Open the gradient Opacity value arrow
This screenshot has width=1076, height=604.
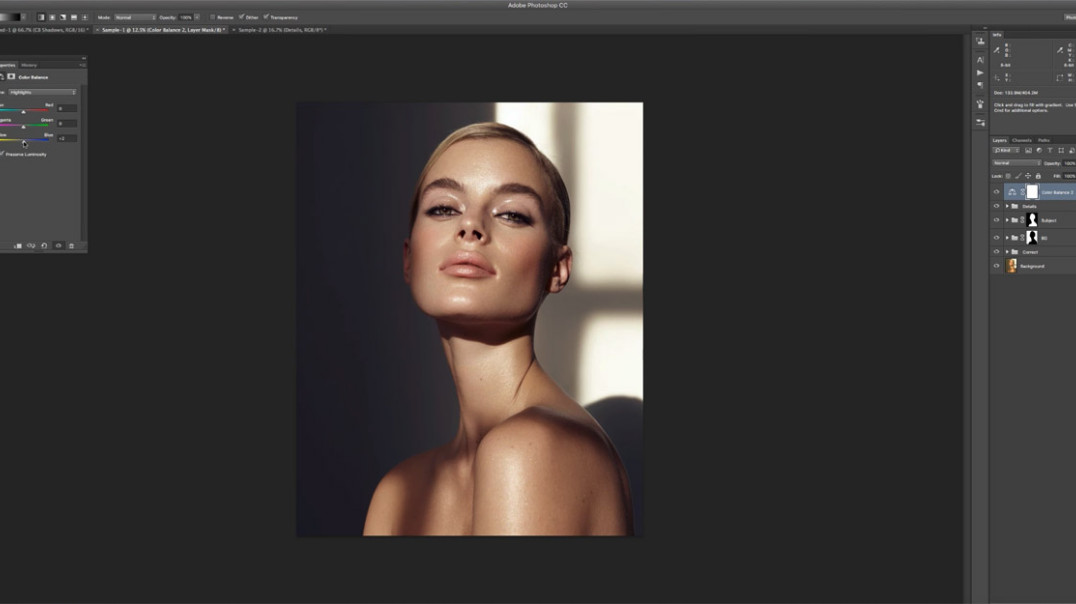197,17
